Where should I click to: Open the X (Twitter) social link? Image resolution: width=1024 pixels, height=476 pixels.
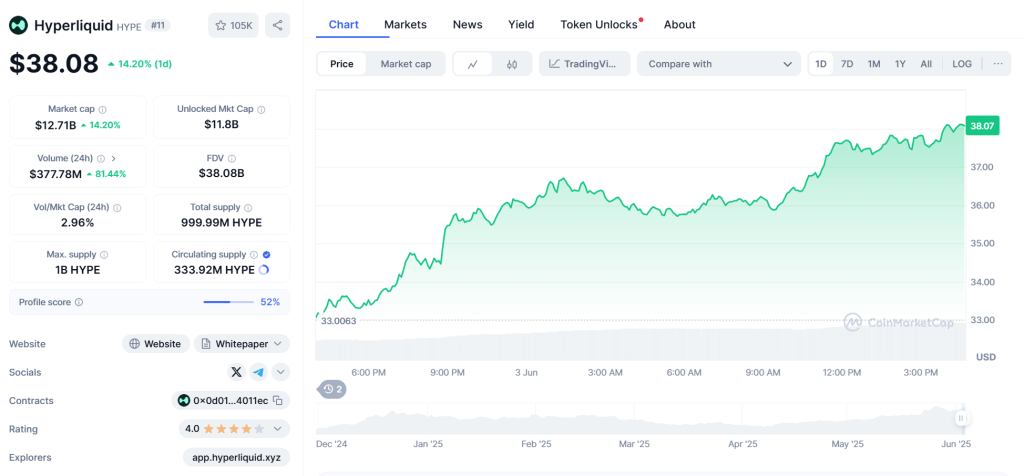(236, 372)
